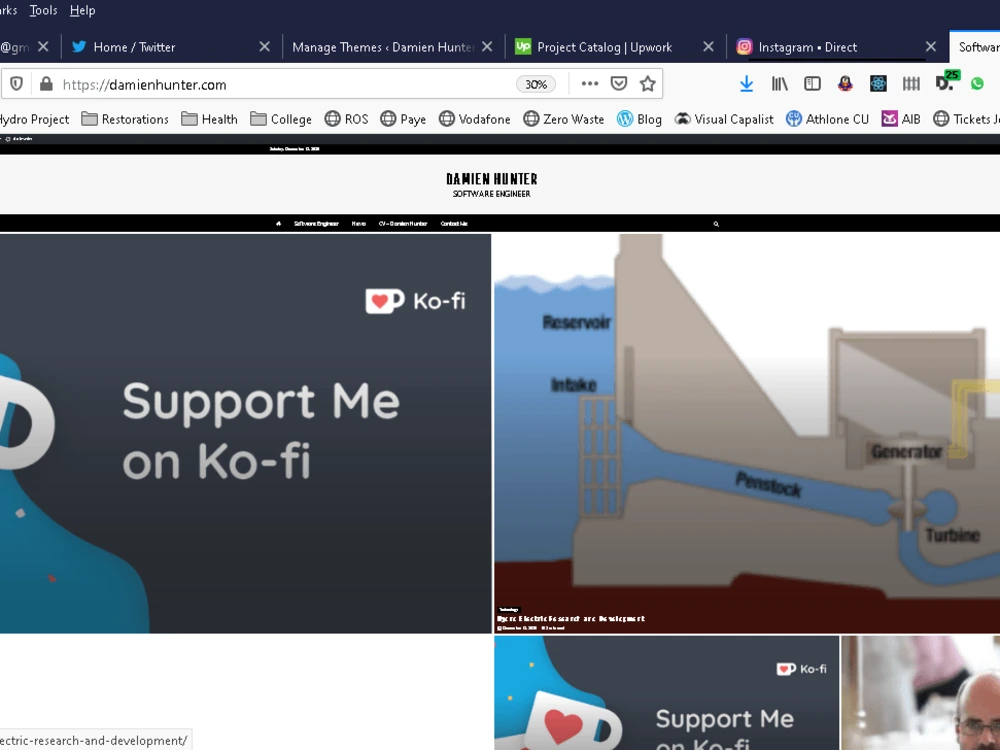The image size is (1000, 750).
Task: Open the Blog WordPress bookmark
Action: click(x=639, y=119)
